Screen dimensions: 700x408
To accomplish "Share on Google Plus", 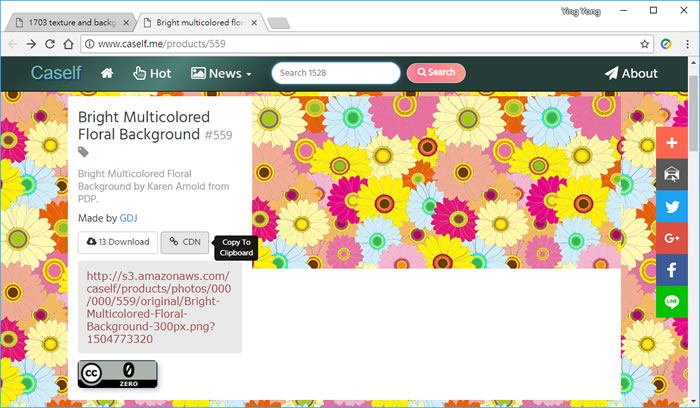I will click(671, 238).
